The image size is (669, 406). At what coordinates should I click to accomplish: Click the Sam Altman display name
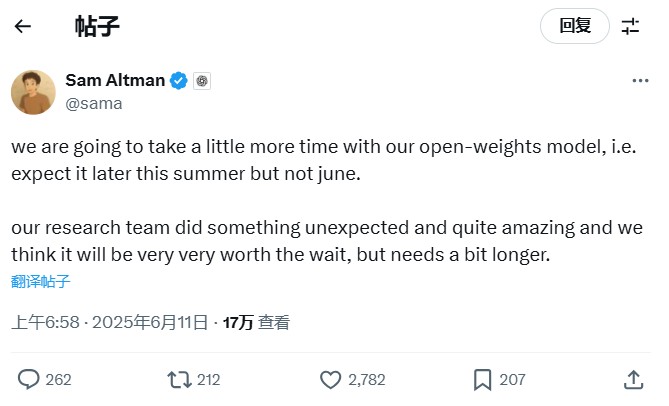point(115,81)
